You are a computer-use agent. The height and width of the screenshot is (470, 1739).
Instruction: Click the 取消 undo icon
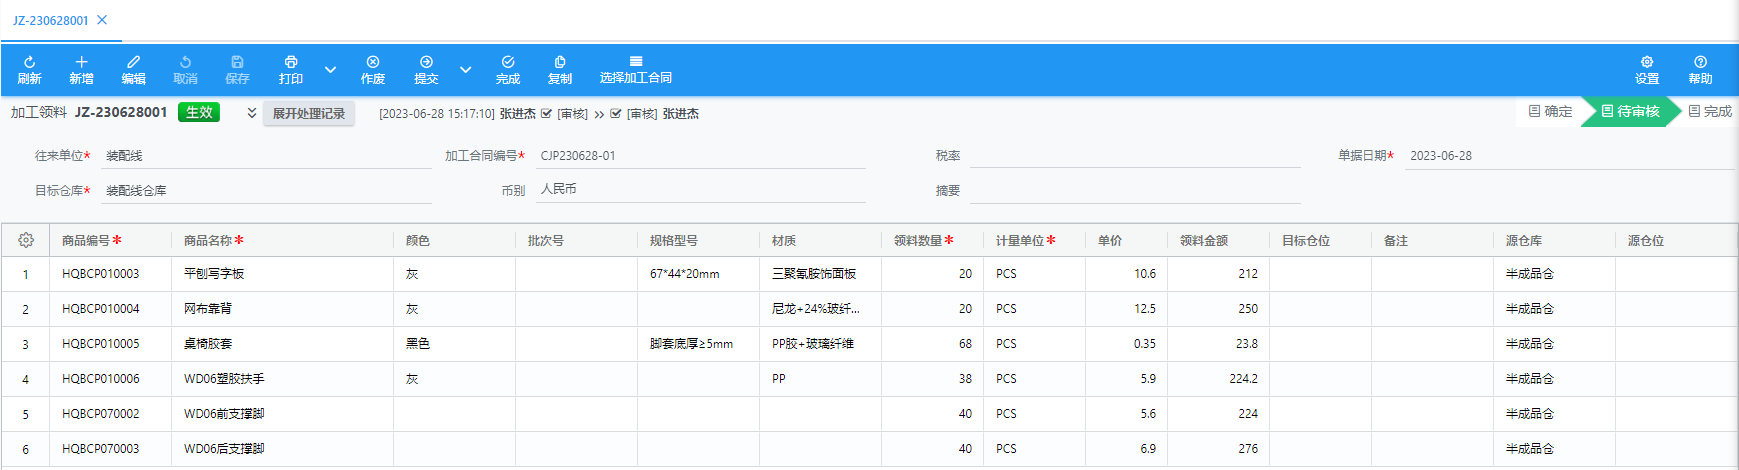186,62
